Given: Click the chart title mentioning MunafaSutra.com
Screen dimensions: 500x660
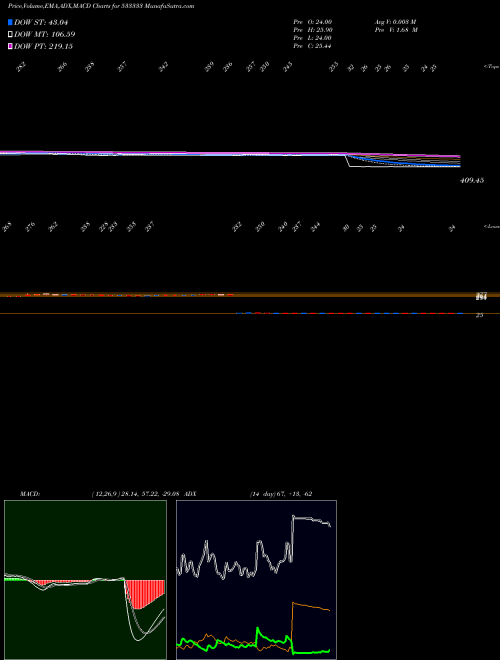Looking at the screenshot, I should (101, 6).
